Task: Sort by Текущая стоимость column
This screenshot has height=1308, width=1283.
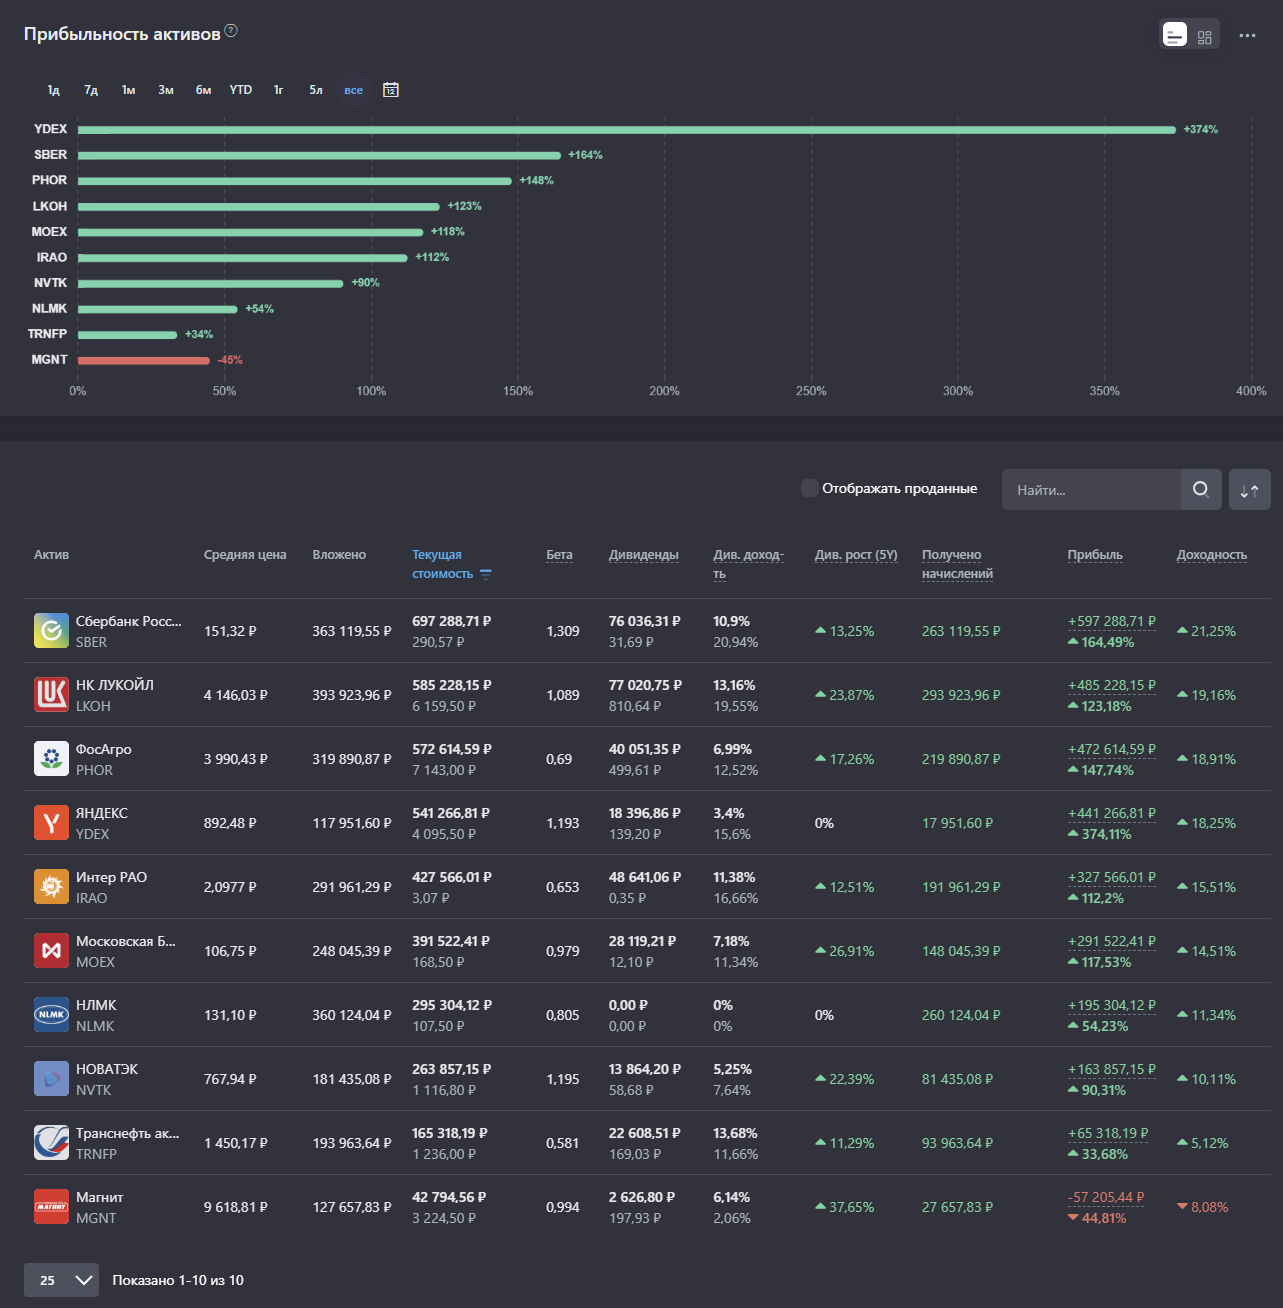Action: pos(442,564)
